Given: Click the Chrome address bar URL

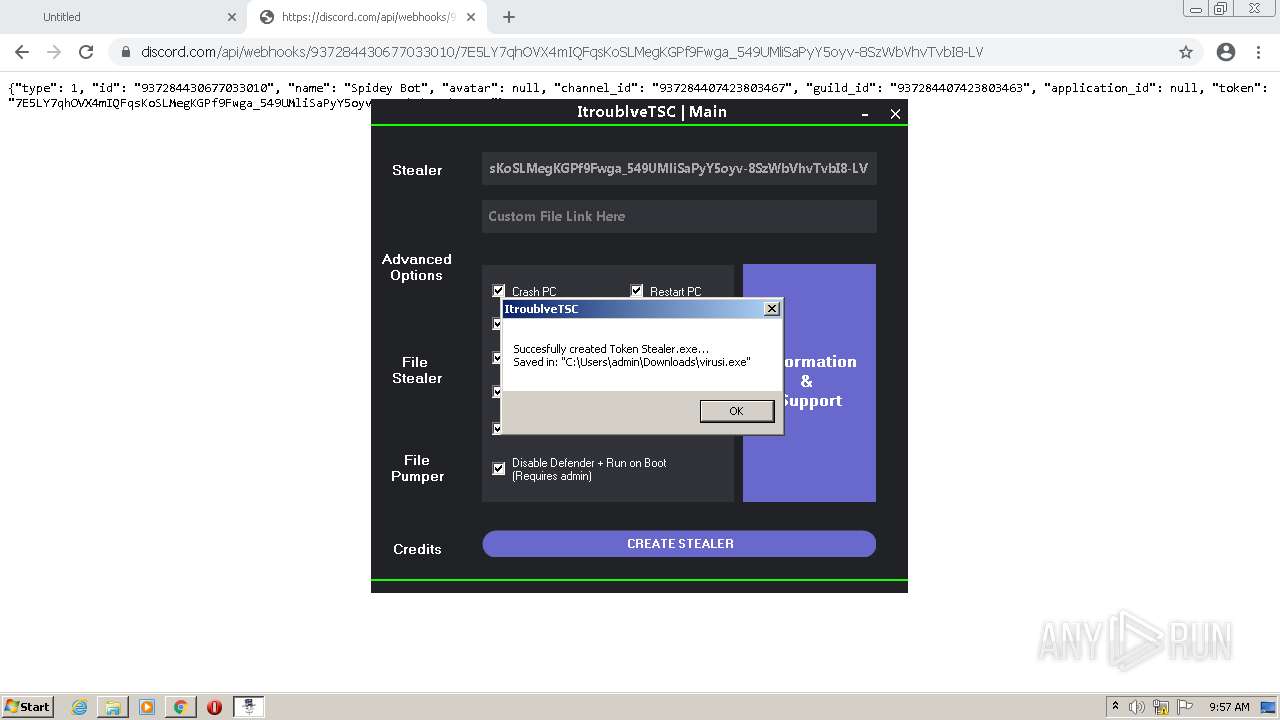Looking at the screenshot, I should (x=562, y=52).
